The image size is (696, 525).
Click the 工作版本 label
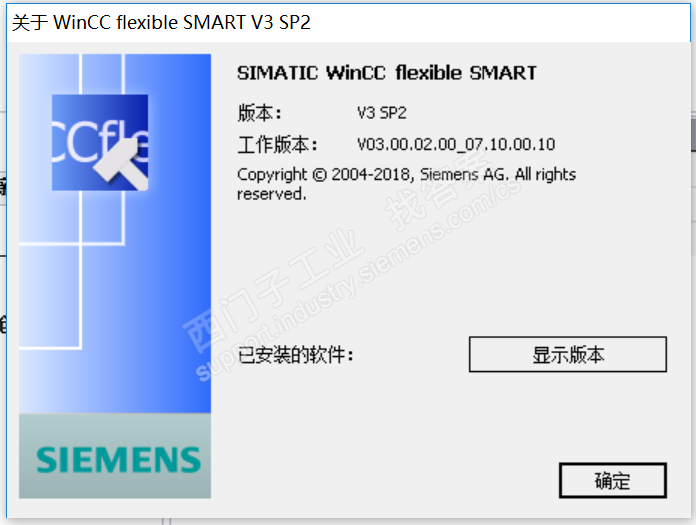[x=277, y=144]
